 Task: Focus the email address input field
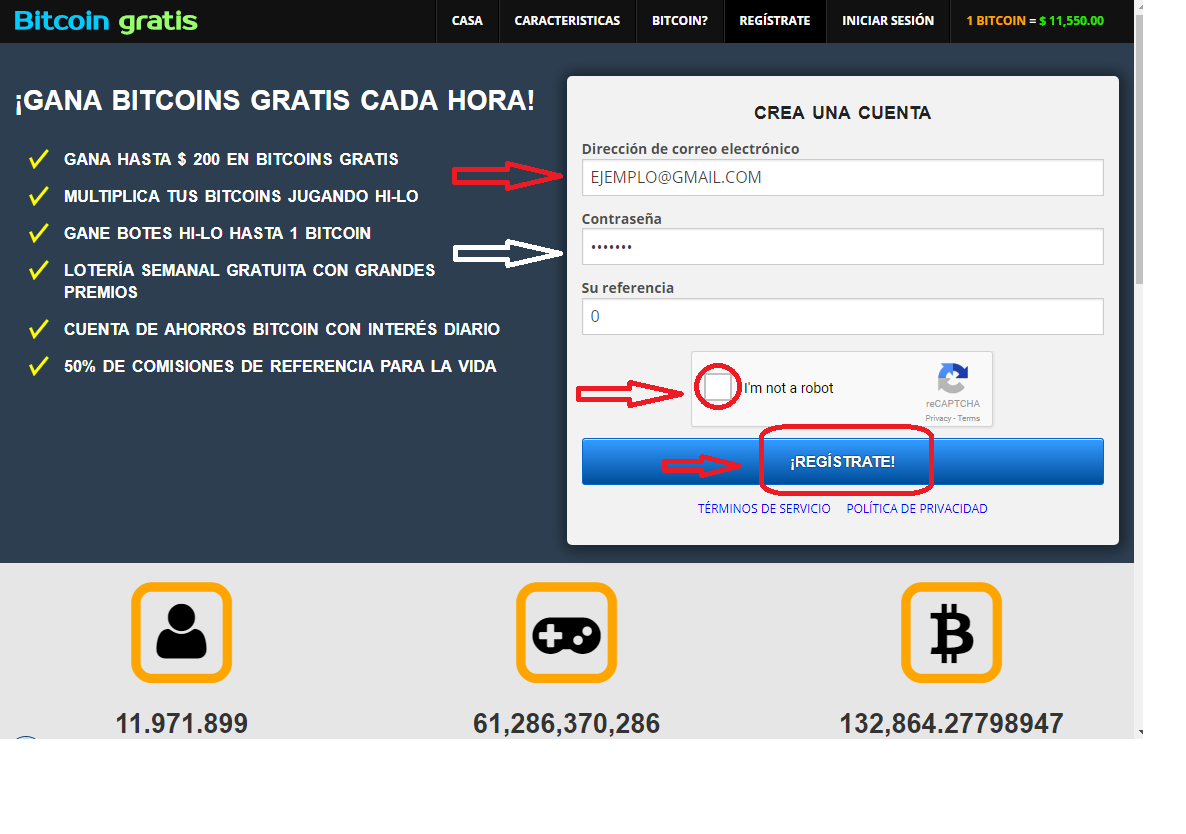842,178
